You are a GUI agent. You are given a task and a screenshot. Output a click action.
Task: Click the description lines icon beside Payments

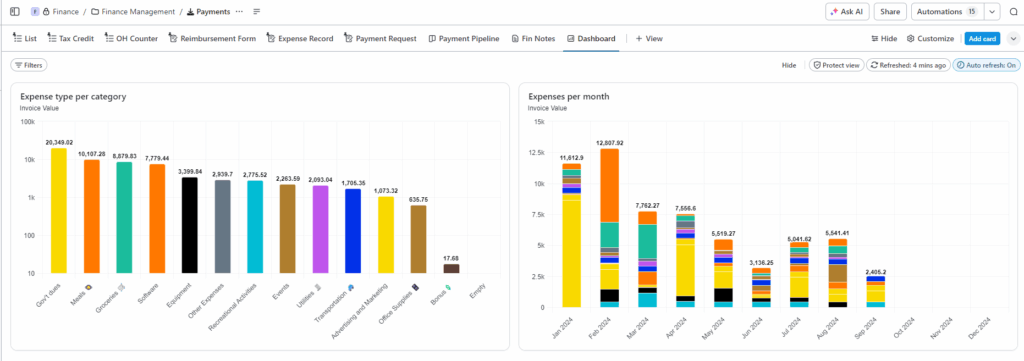click(x=257, y=12)
